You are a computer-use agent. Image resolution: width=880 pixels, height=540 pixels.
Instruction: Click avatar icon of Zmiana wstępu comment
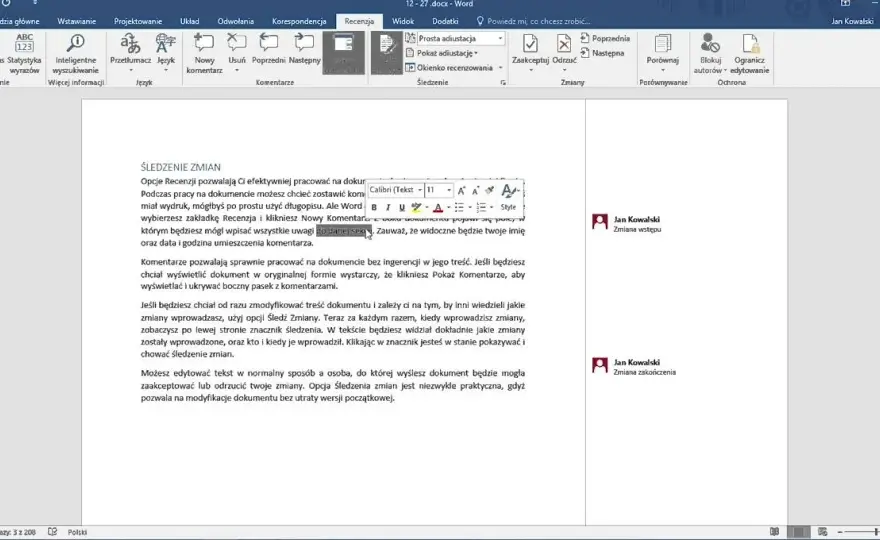pos(599,222)
